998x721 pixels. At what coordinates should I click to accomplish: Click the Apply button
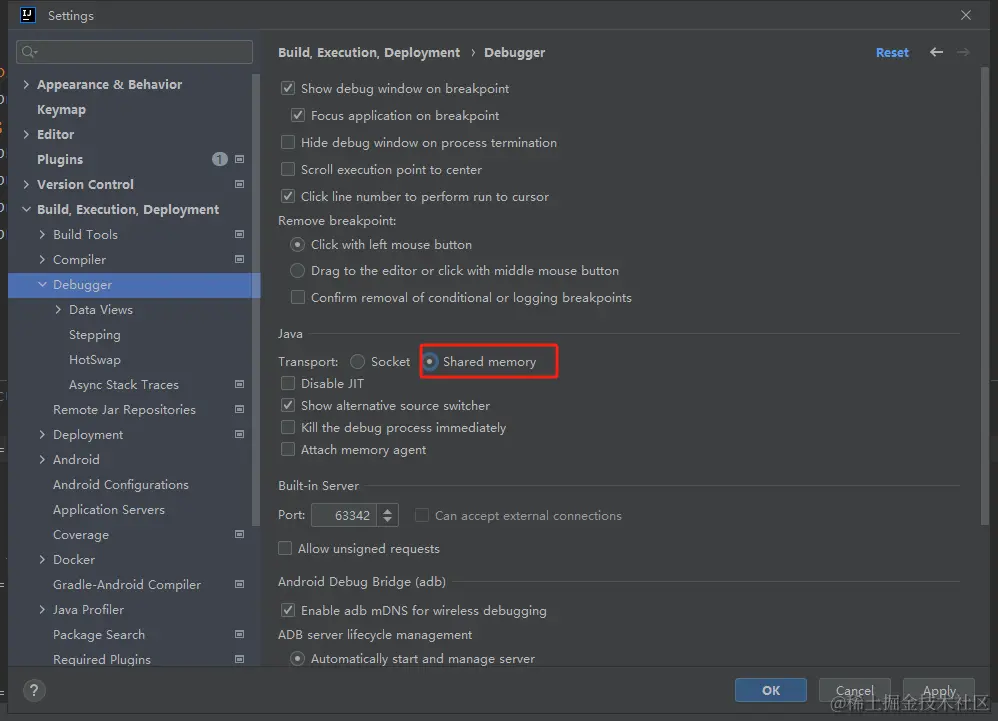pyautogui.click(x=939, y=690)
